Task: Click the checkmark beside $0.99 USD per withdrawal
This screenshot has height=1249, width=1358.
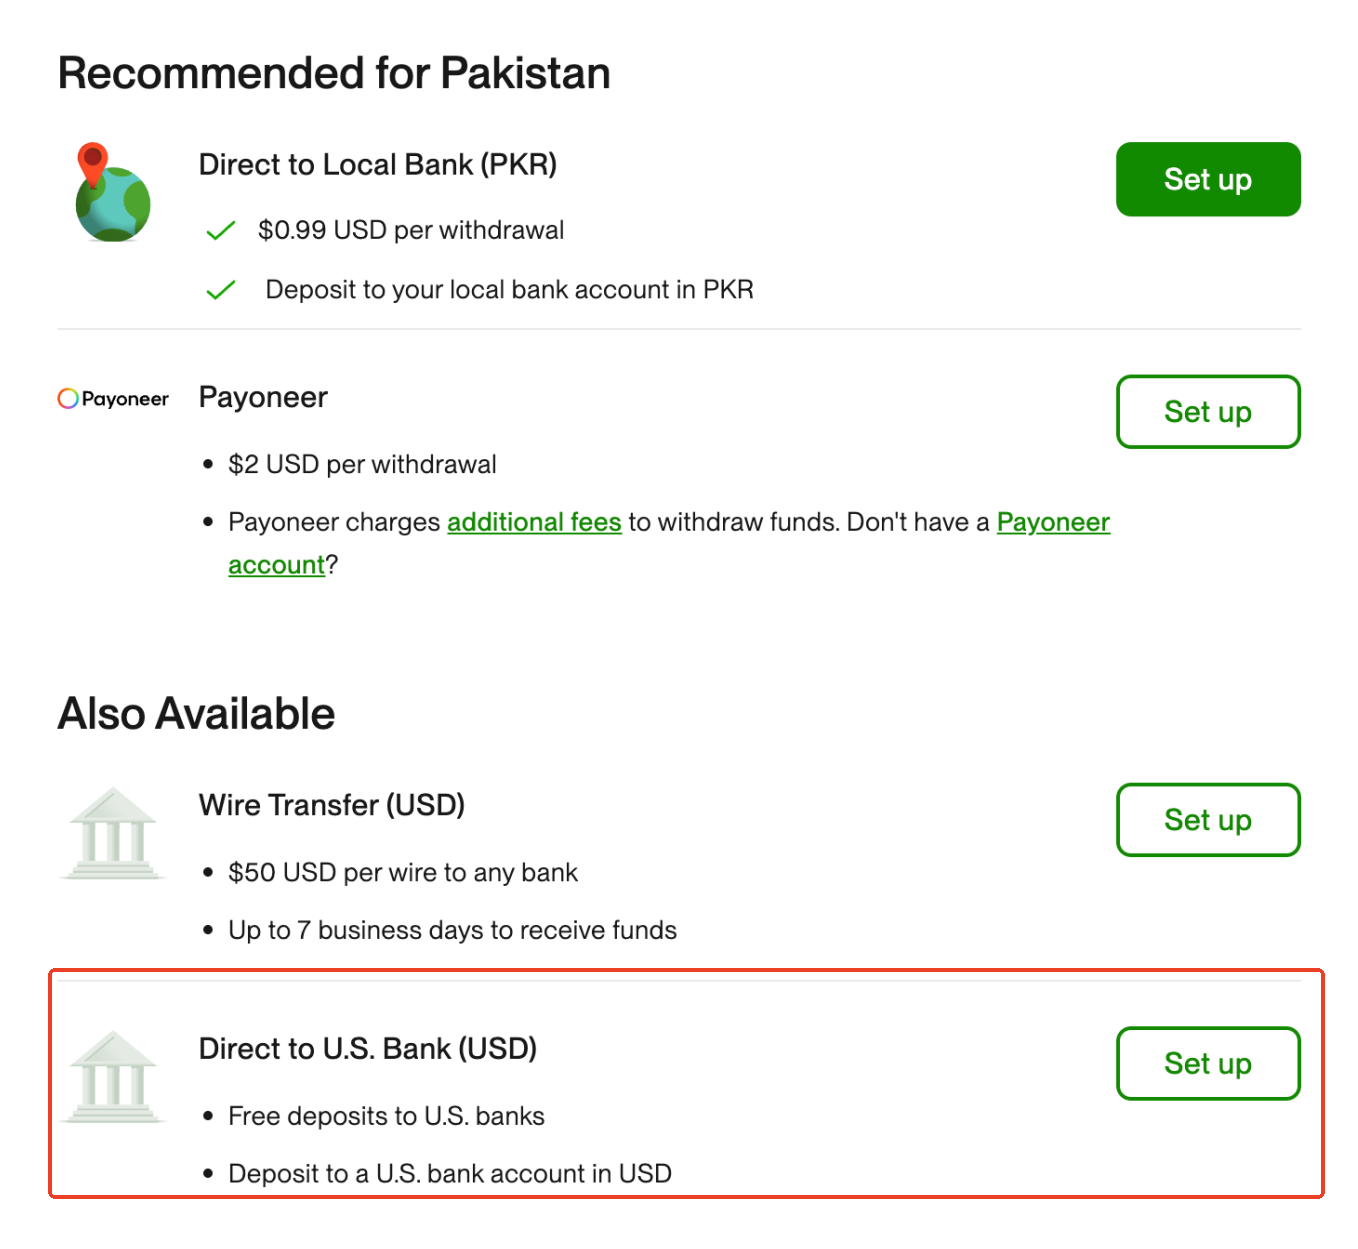Action: (x=220, y=231)
